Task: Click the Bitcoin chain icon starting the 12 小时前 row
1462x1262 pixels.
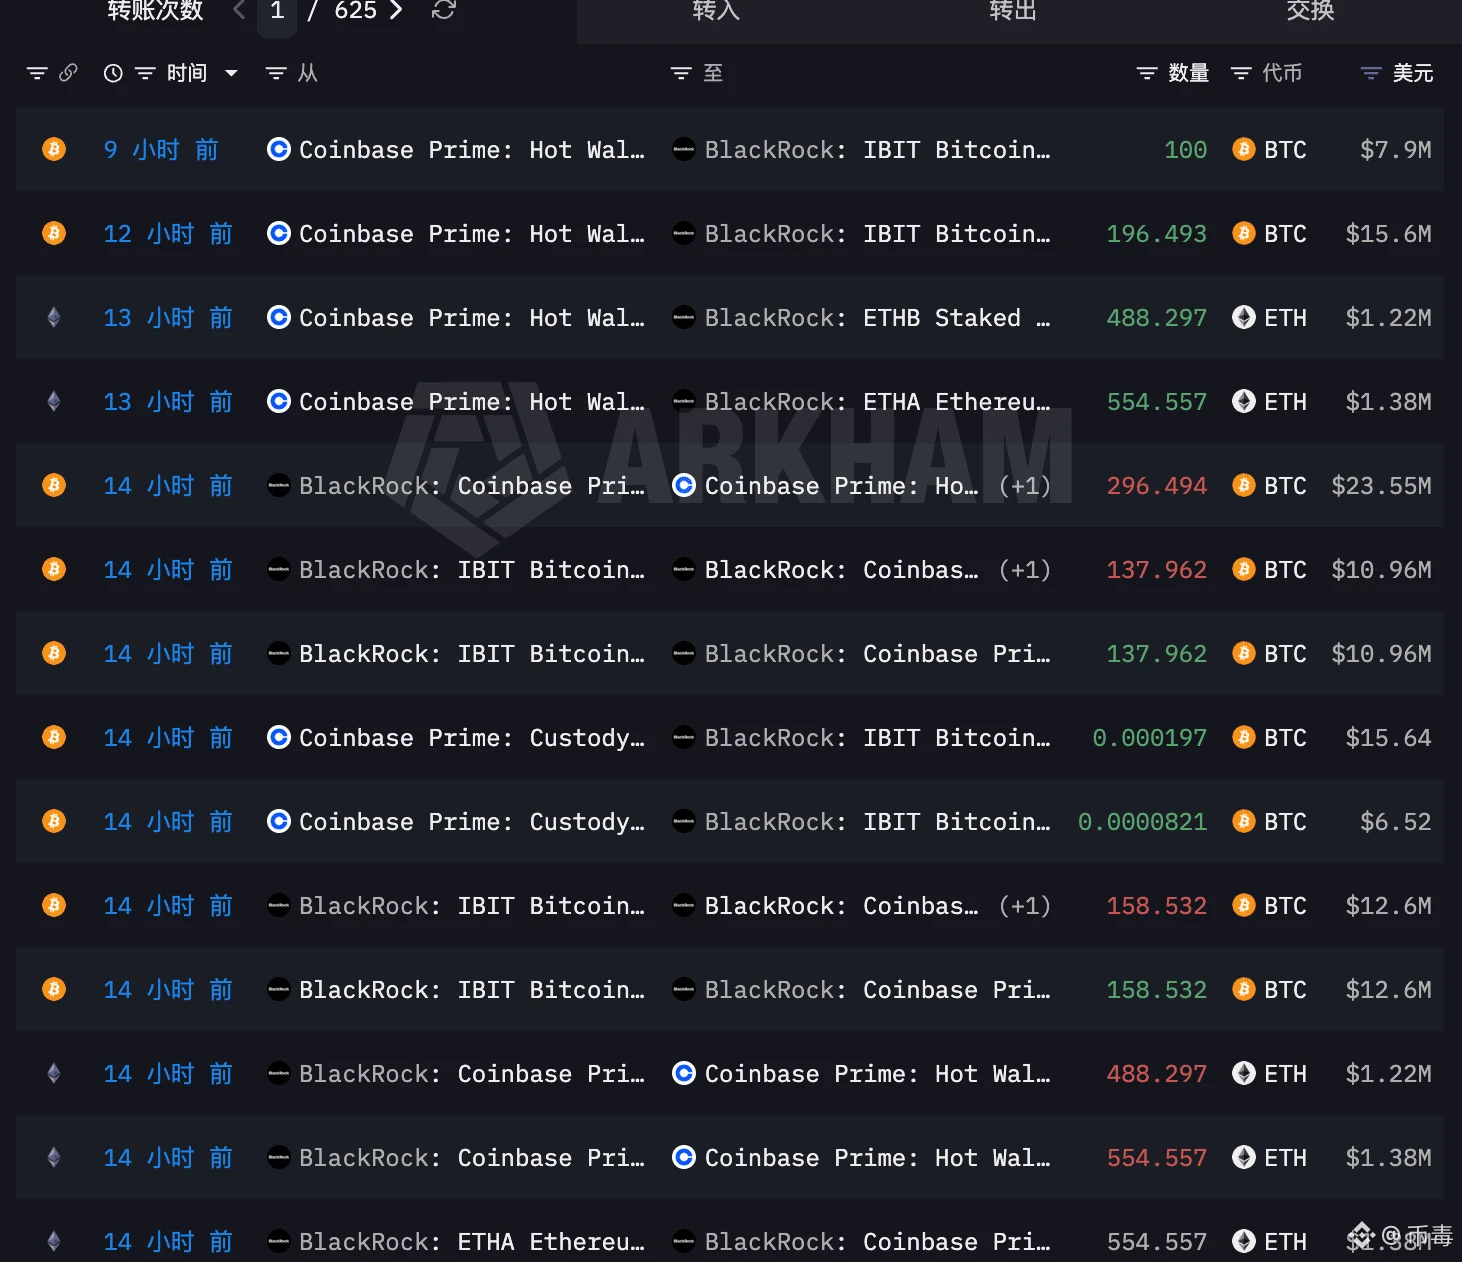Action: [x=54, y=233]
